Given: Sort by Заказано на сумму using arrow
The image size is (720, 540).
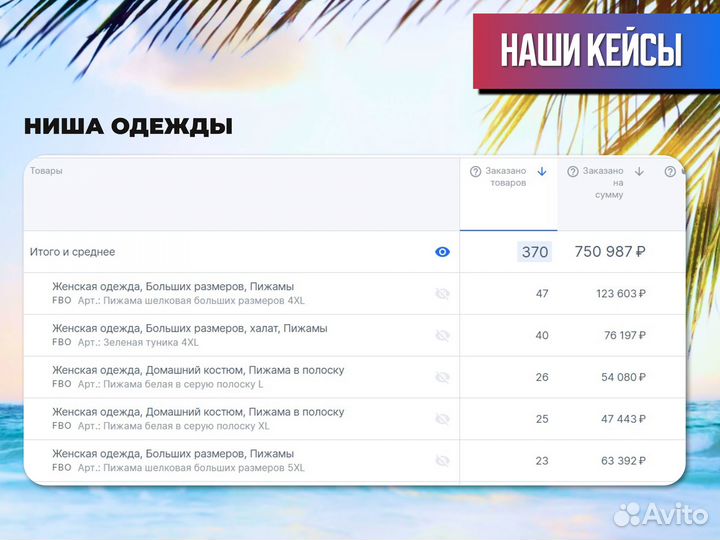Looking at the screenshot, I should click(x=639, y=172).
